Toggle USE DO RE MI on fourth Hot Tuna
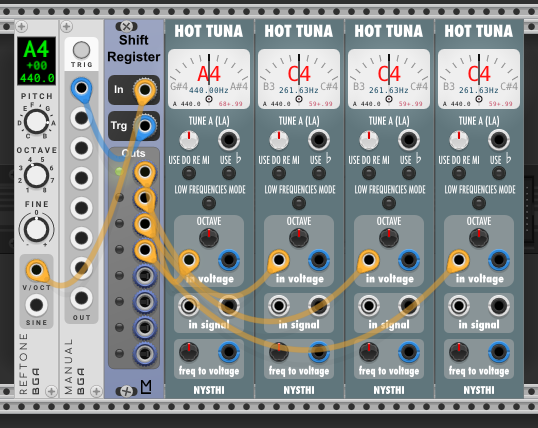Screen dimensions: 538x428 459,173
